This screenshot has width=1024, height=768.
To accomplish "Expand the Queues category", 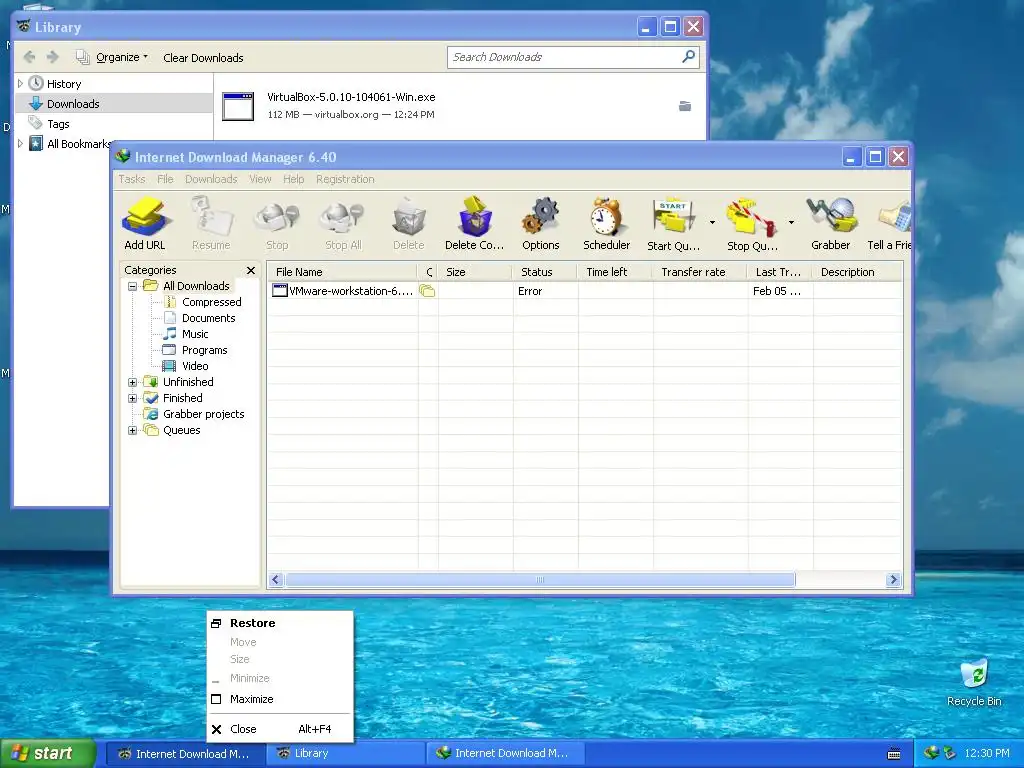I will coord(133,430).
